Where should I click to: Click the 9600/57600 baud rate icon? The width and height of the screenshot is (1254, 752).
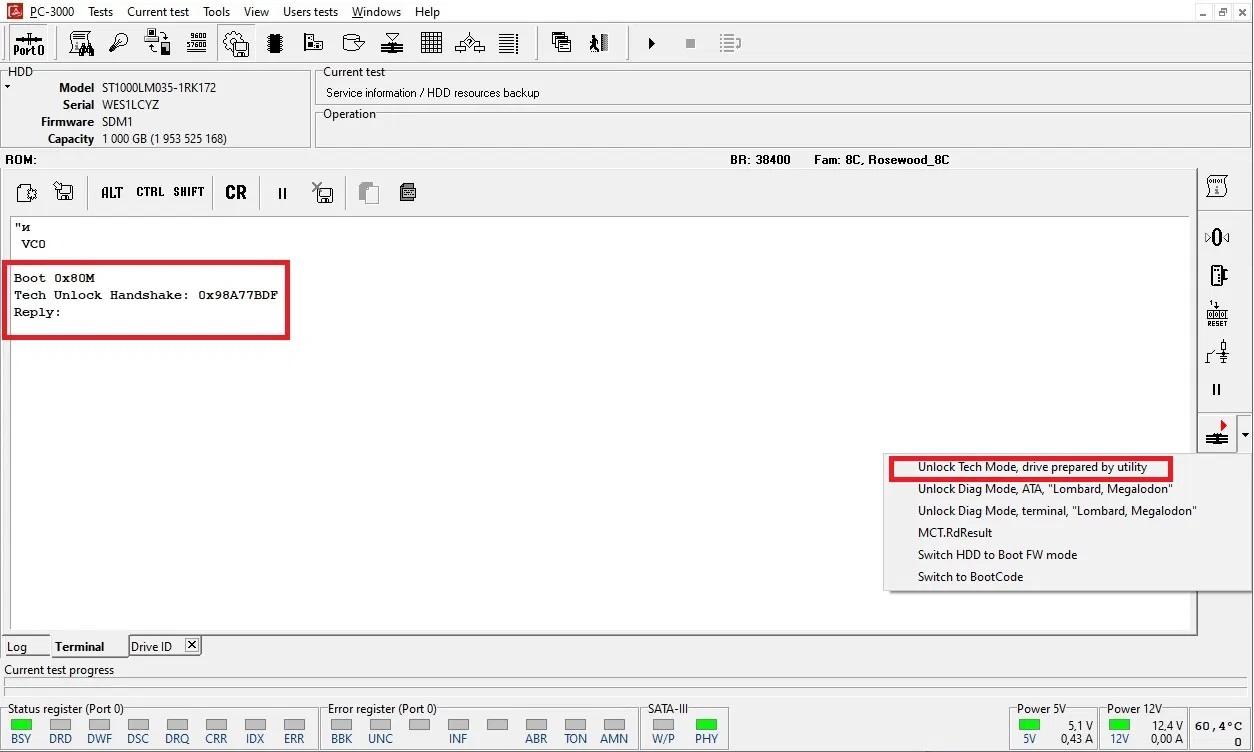click(x=196, y=43)
